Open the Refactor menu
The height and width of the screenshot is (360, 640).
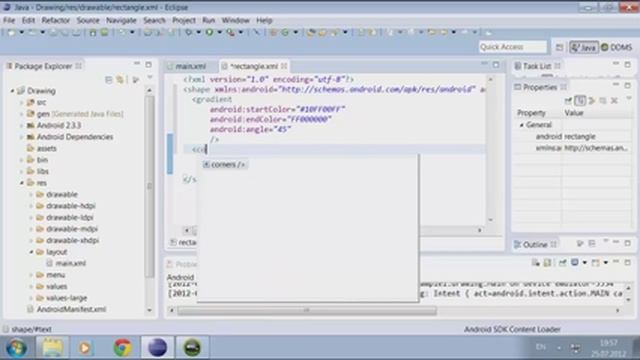tap(56, 20)
